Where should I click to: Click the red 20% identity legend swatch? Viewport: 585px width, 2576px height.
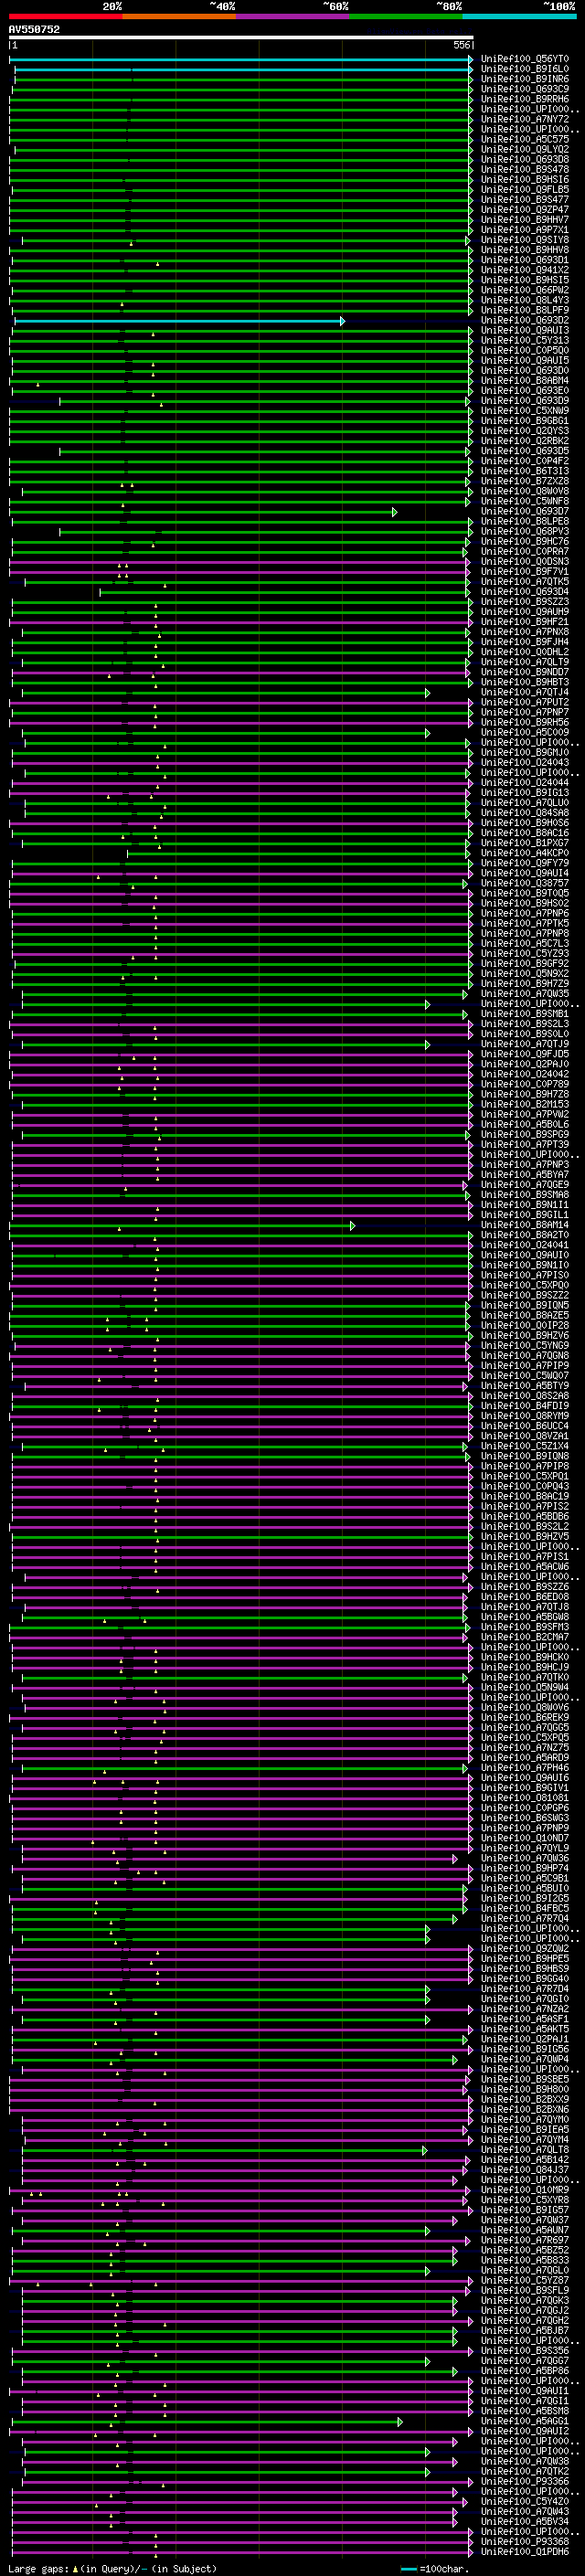(66, 16)
